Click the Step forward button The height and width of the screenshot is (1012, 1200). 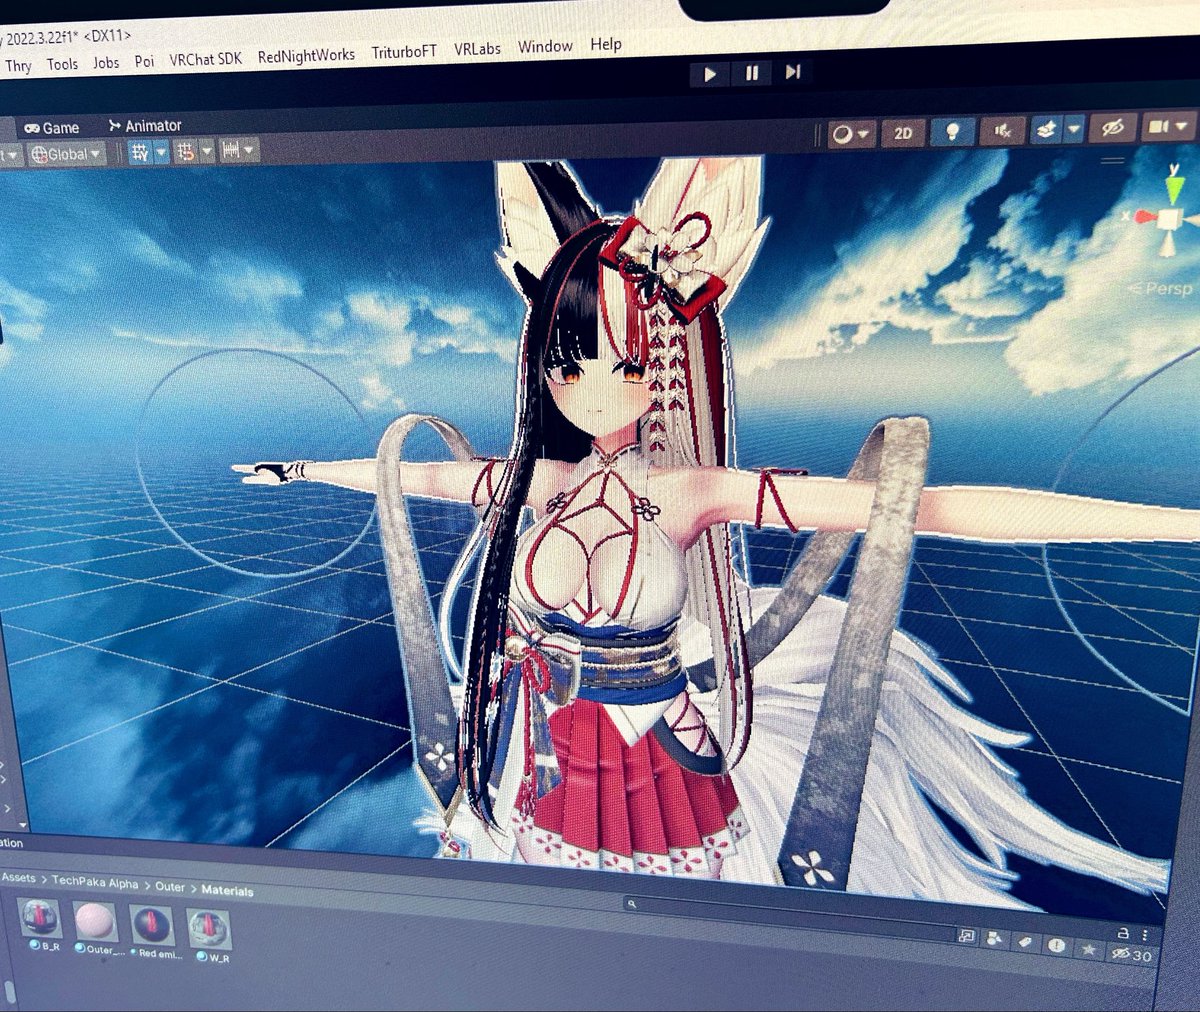(x=793, y=72)
